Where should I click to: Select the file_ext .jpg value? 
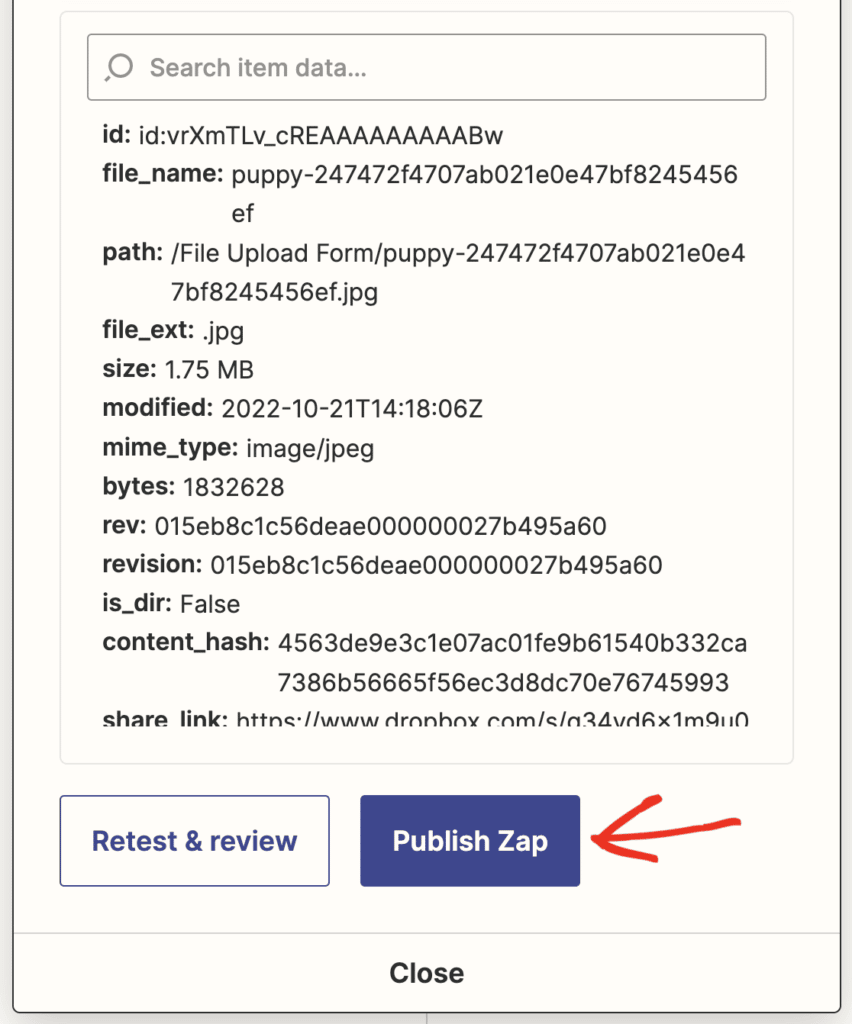click(x=206, y=329)
